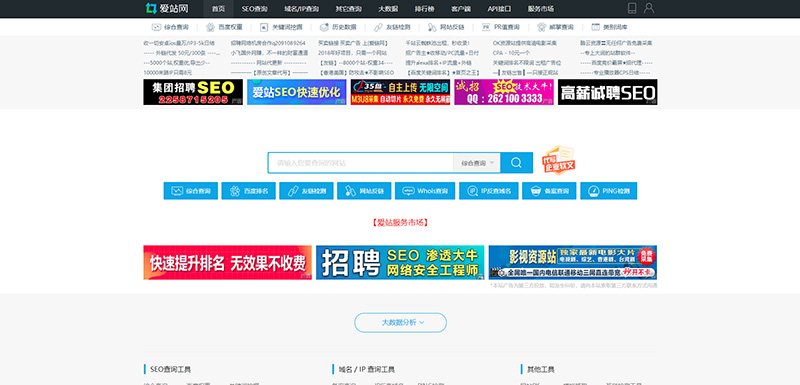Click the 关键词挖掘 icon in sub-navigation
This screenshot has height=385, width=800.
click(264, 27)
